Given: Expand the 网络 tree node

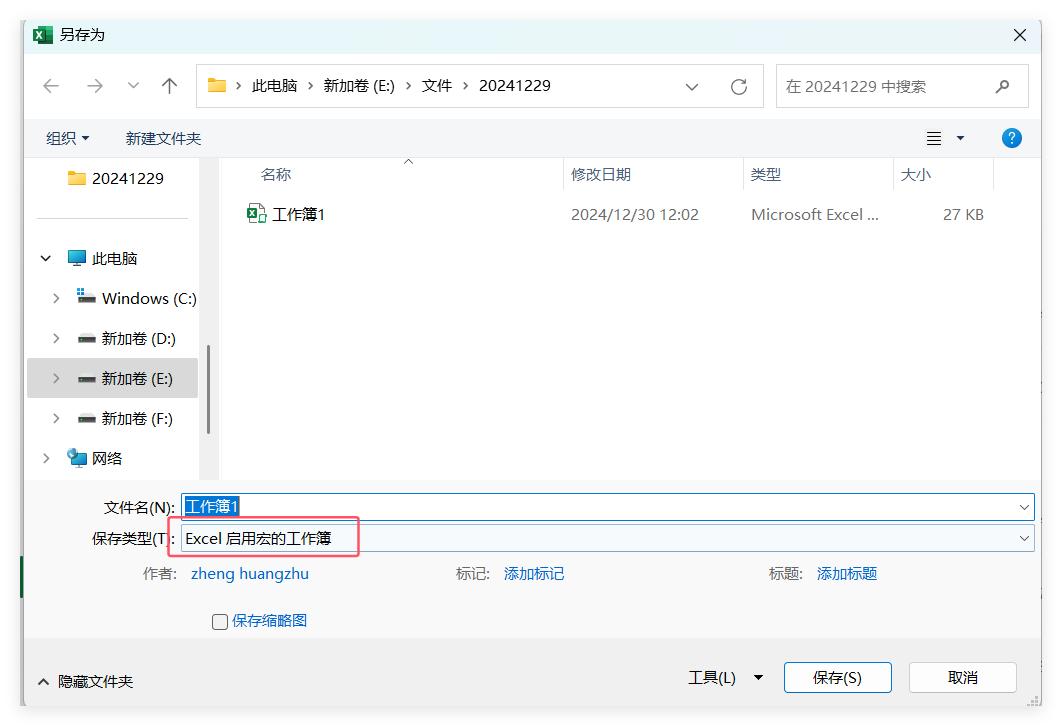Looking at the screenshot, I should [45, 458].
